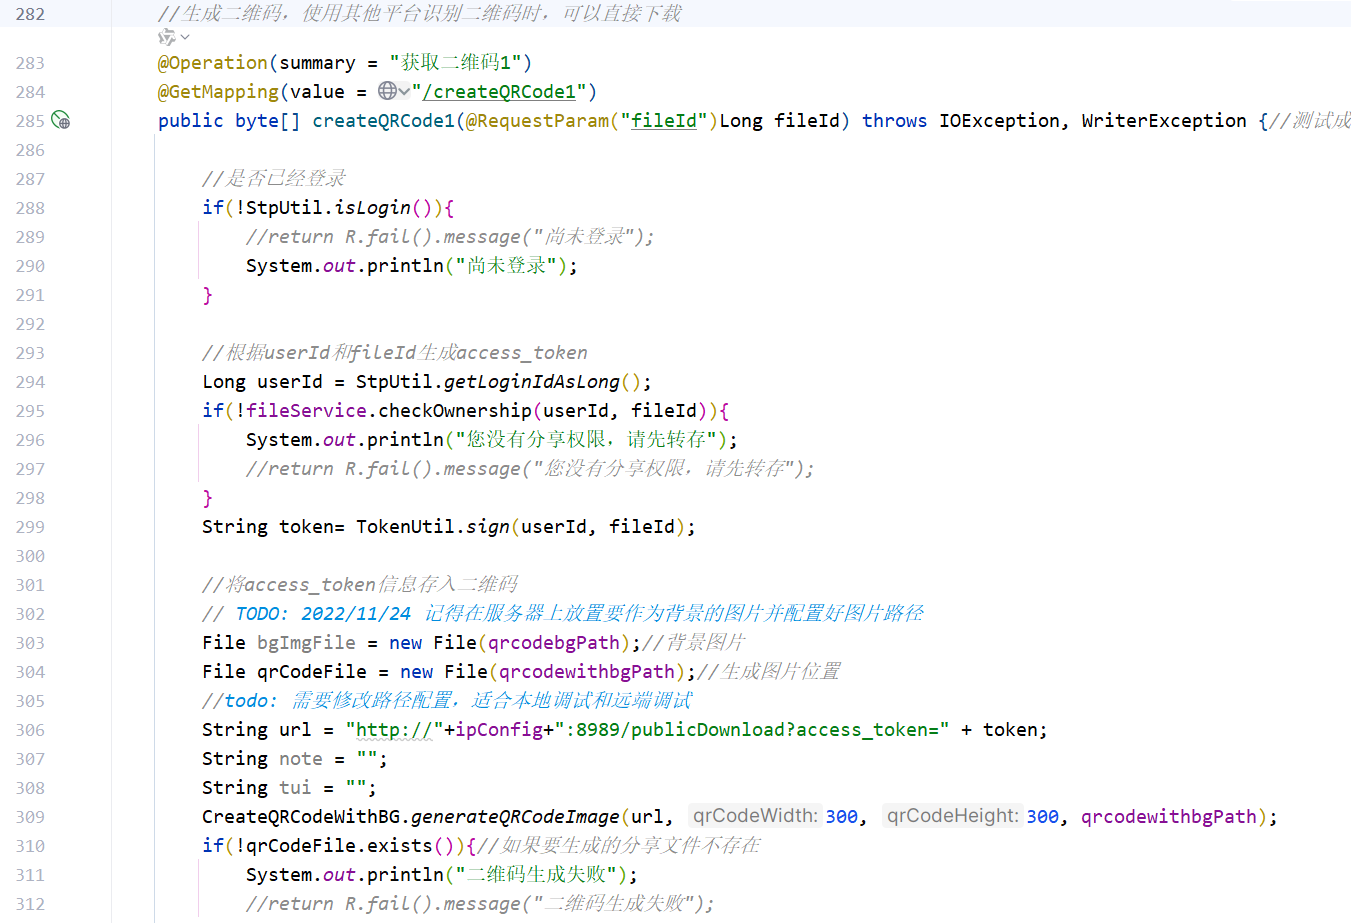1351x923 pixels.
Task: Click the createQRCode1 method name in the declaration
Action: click(x=384, y=120)
